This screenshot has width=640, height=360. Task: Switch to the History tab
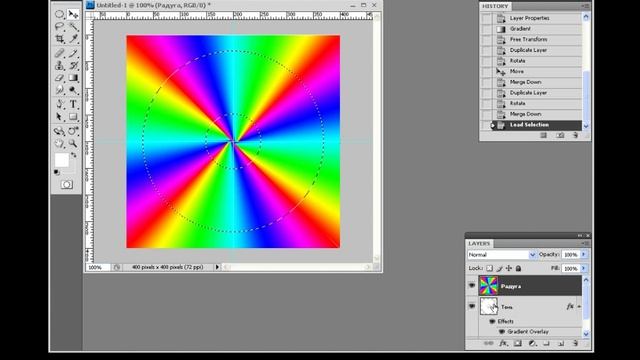(495, 6)
